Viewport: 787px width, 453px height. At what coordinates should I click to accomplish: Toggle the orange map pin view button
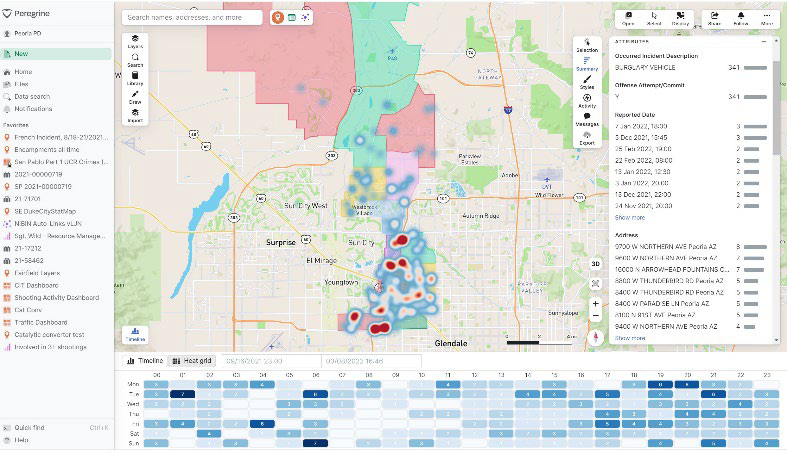point(277,17)
